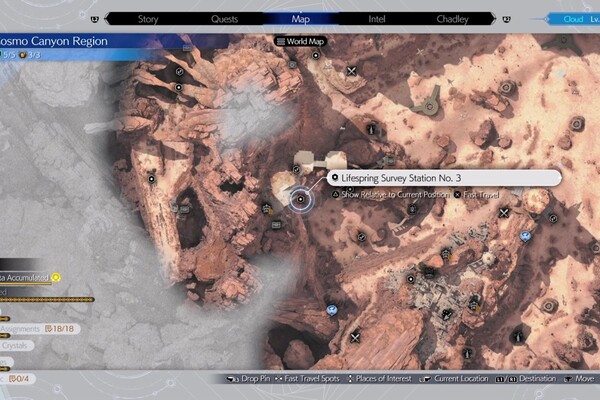600x400 pixels.
Task: Open the World Map button
Action: pyautogui.click(x=300, y=41)
